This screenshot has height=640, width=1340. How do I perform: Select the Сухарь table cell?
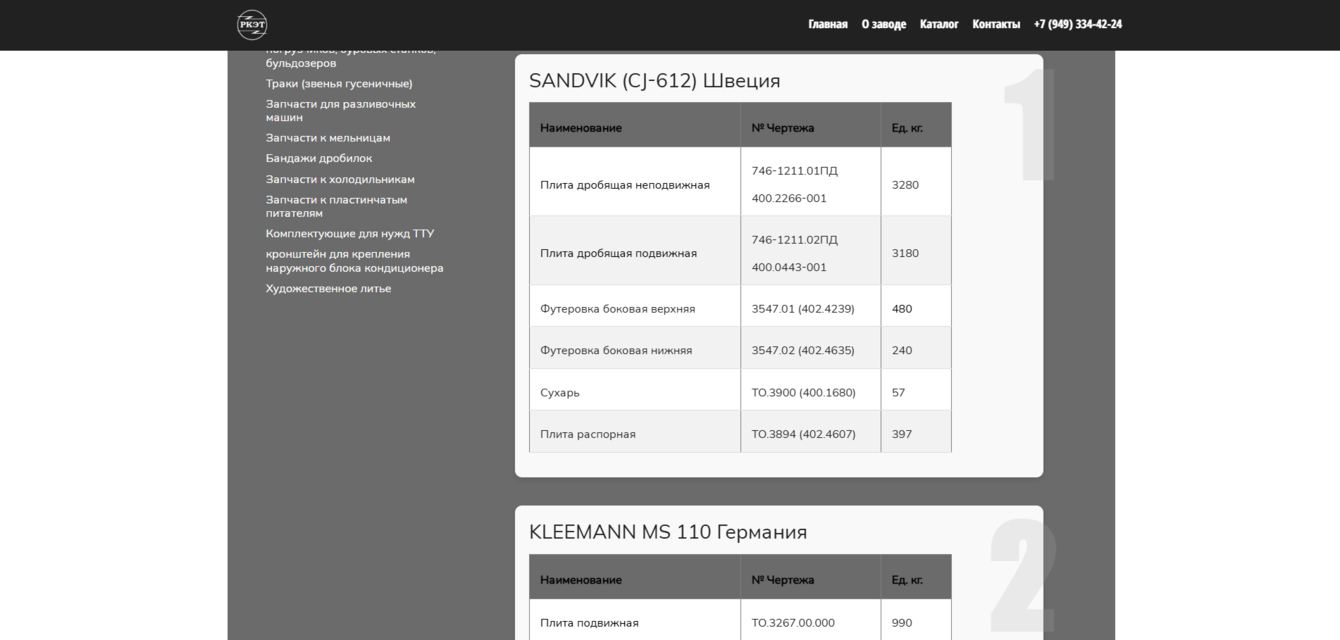click(x=635, y=390)
